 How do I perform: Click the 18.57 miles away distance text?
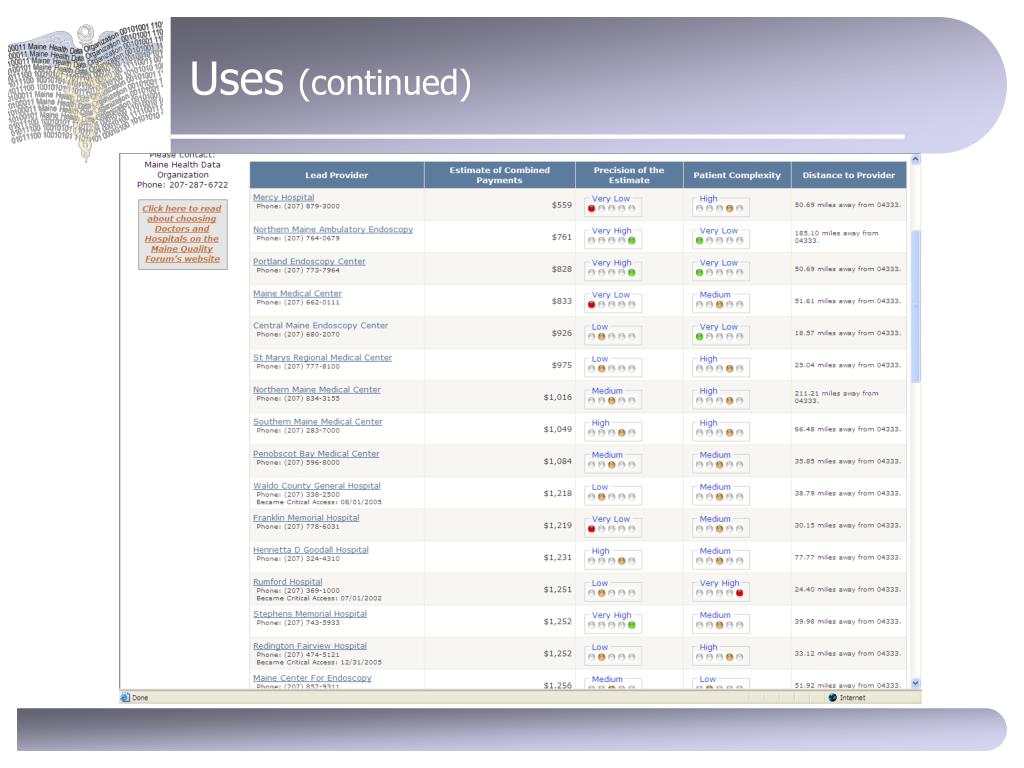(848, 333)
